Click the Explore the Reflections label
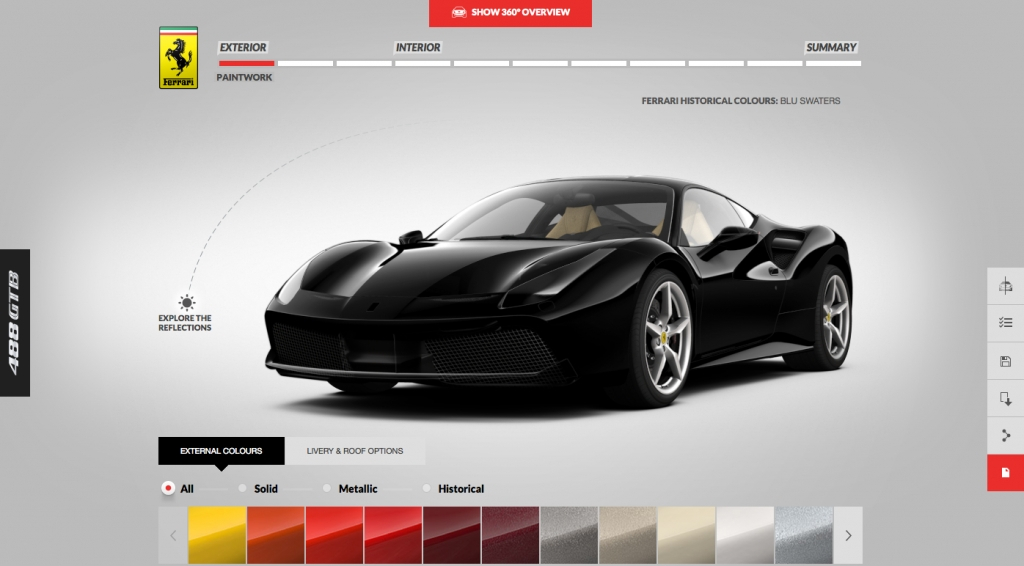This screenshot has width=1024, height=566. [185, 323]
